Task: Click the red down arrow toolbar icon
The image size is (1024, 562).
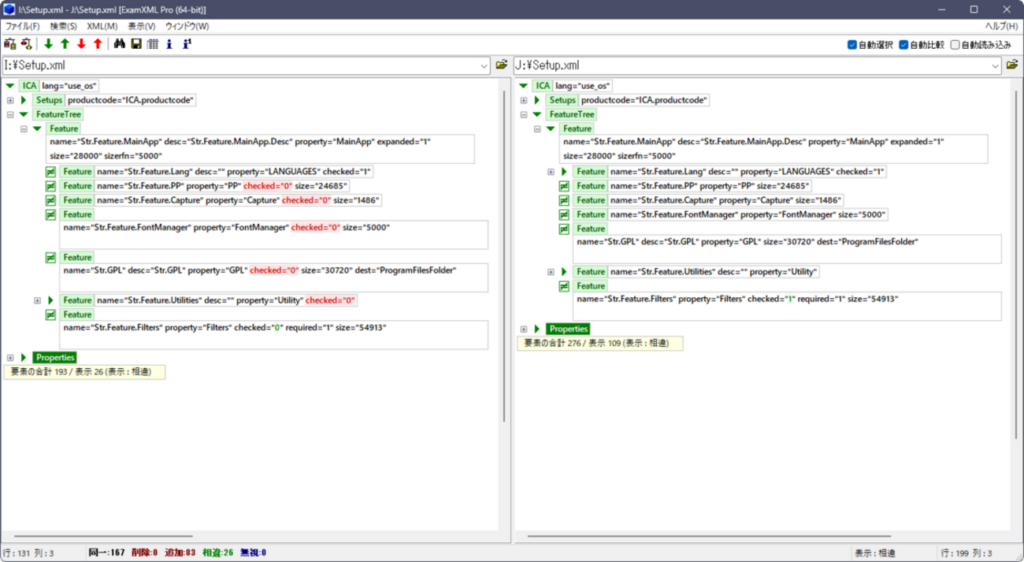Action: [x=81, y=44]
